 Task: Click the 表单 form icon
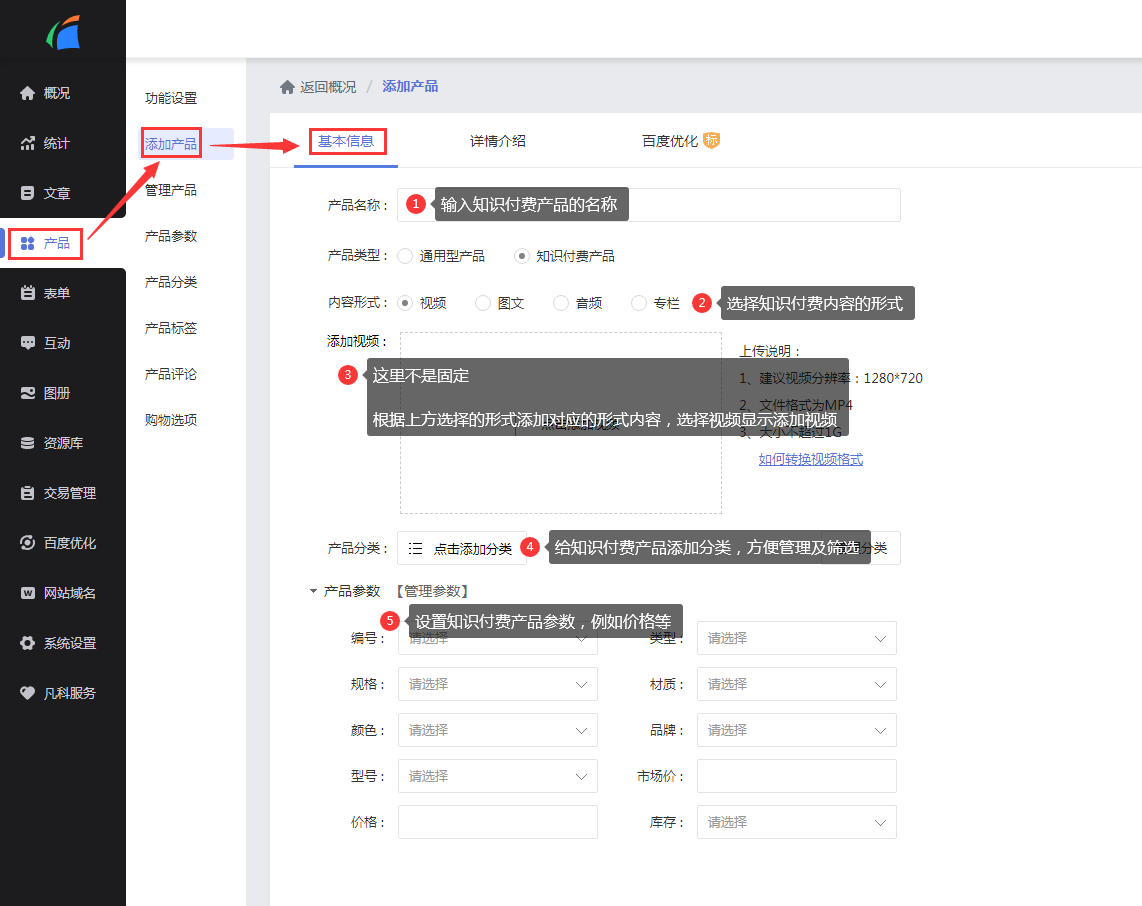click(x=28, y=293)
